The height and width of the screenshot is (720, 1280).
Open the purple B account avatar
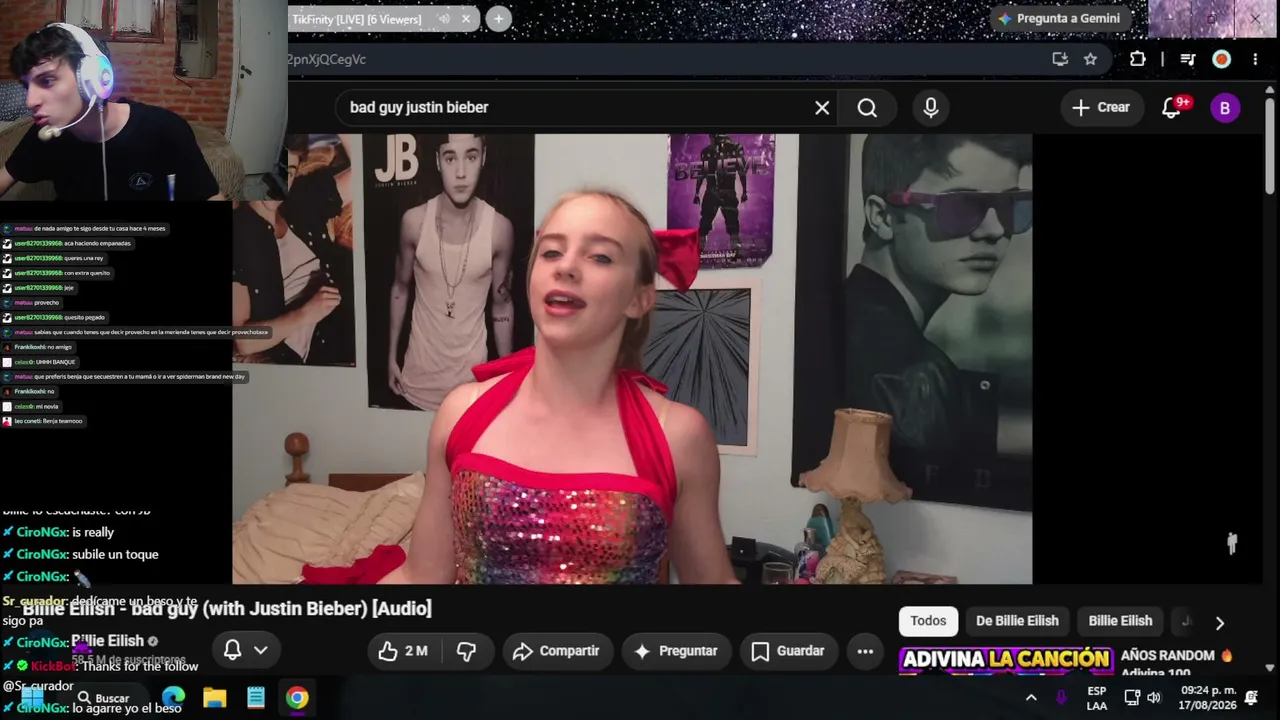click(x=1225, y=108)
